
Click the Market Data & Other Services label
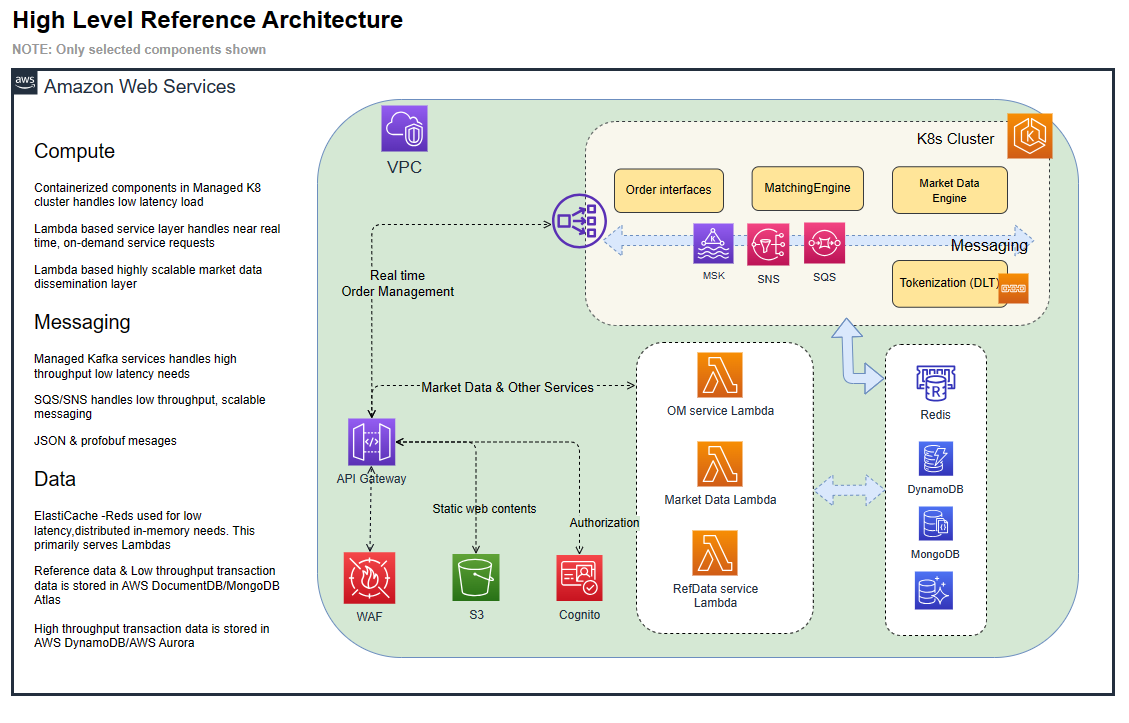[508, 387]
